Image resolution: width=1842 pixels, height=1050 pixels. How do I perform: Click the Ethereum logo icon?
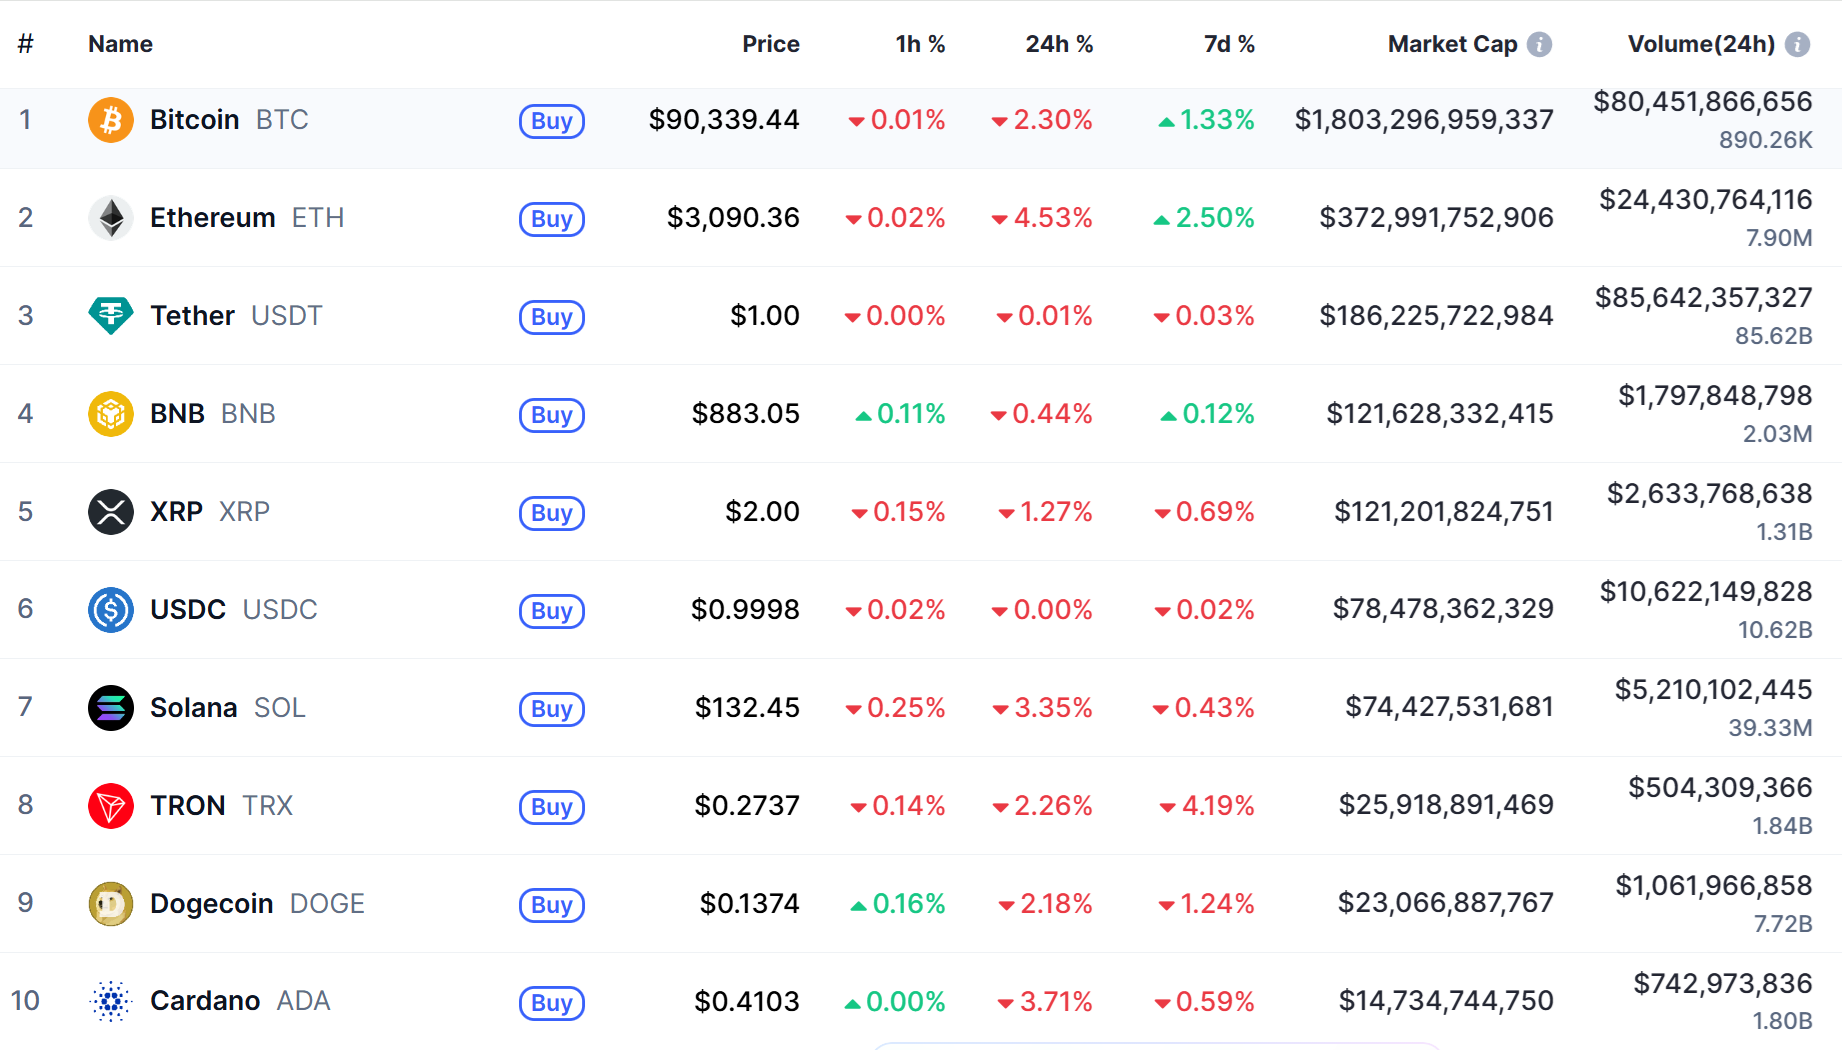(x=111, y=218)
